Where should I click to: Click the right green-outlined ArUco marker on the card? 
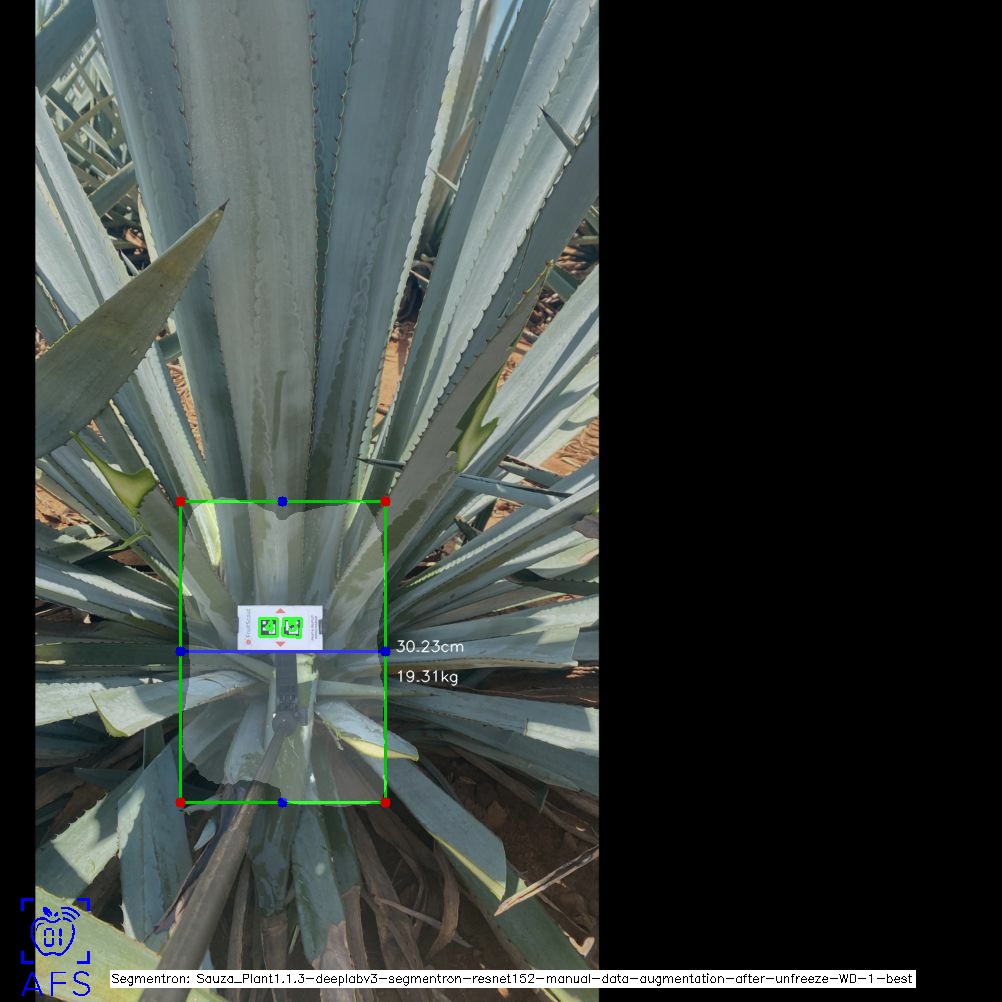point(292,628)
